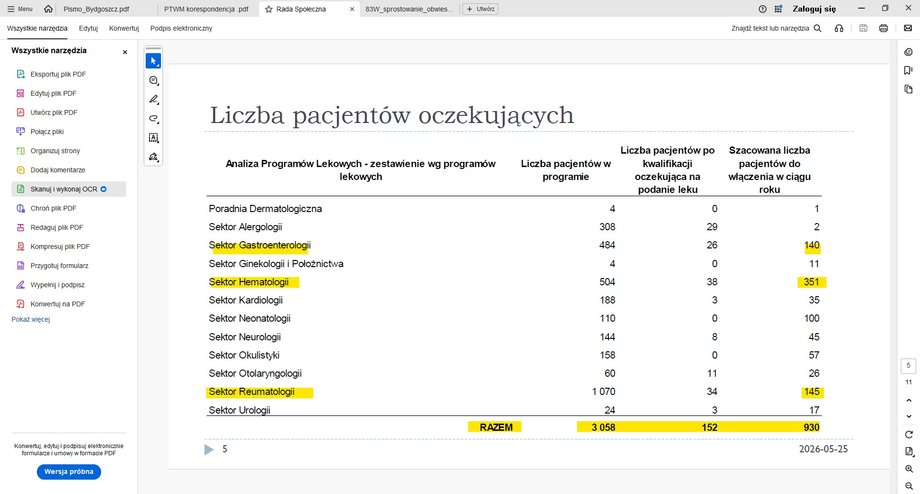This screenshot has width=920, height=494.
Task: Open the help question mark icon
Action: pyautogui.click(x=762, y=9)
